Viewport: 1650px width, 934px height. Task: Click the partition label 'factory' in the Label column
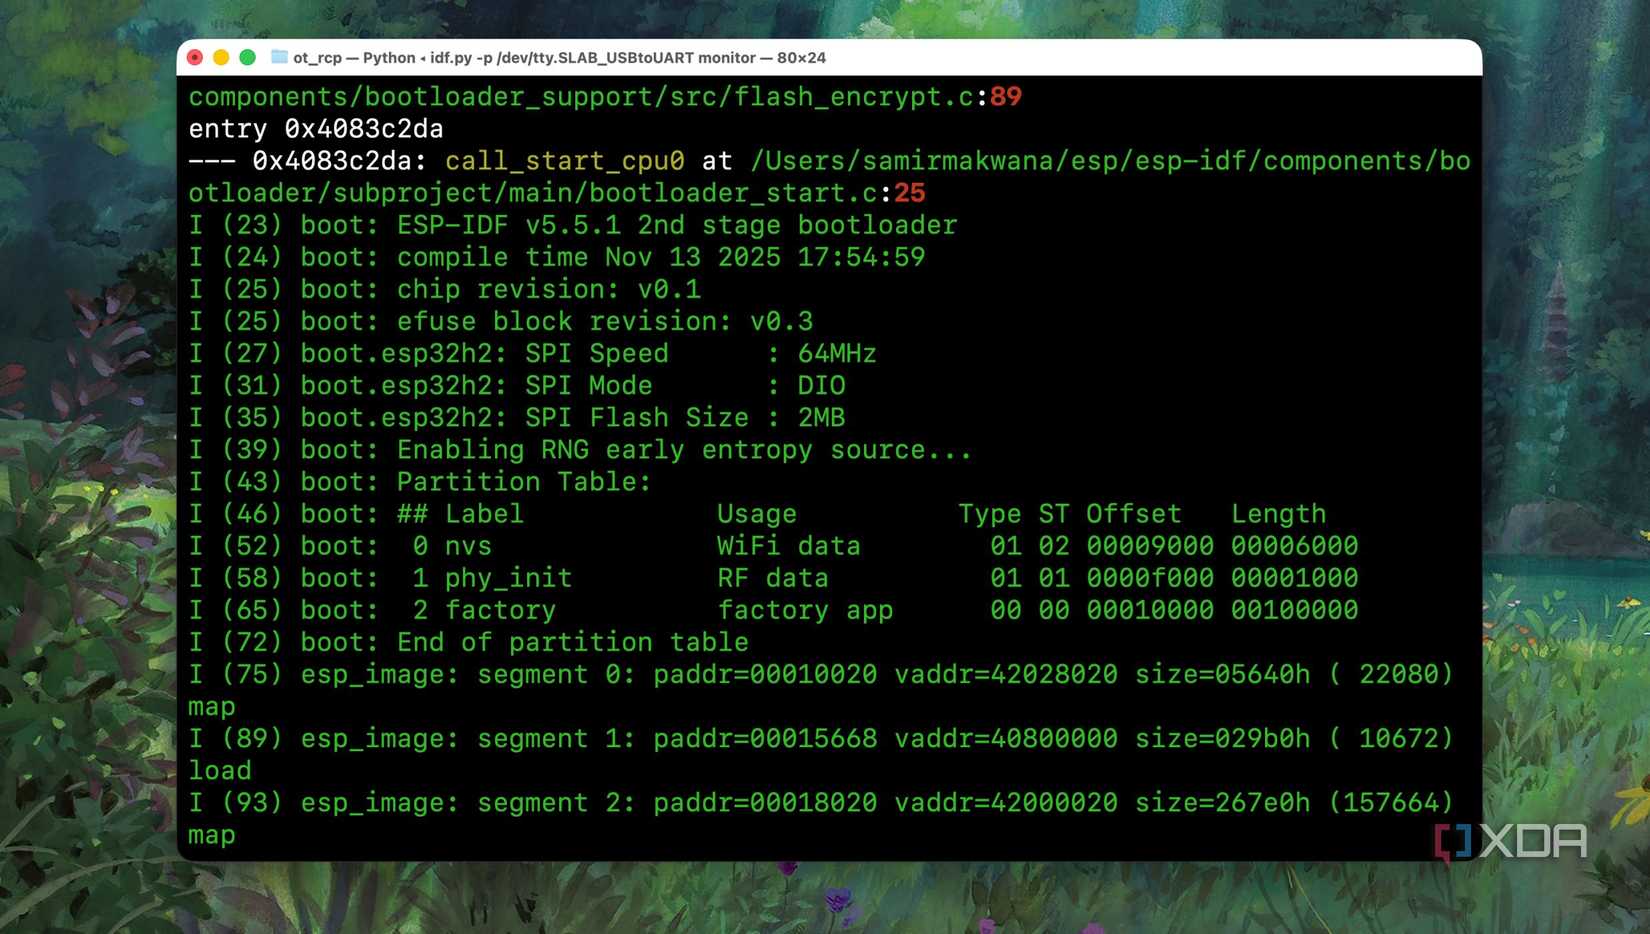(x=501, y=610)
